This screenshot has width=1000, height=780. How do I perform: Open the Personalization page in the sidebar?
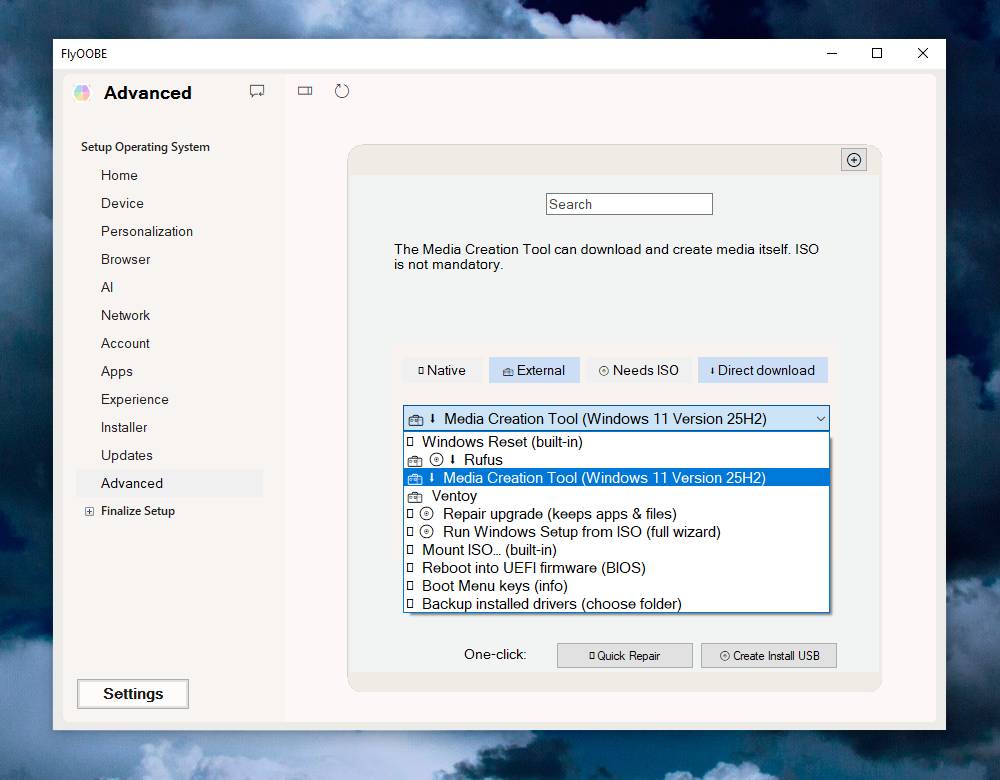point(147,231)
